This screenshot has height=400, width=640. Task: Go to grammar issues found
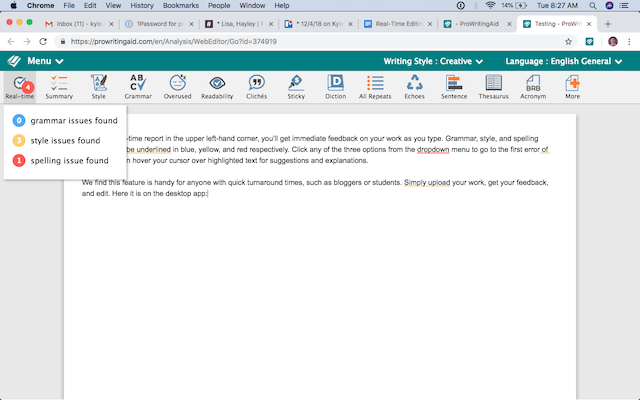[65, 120]
